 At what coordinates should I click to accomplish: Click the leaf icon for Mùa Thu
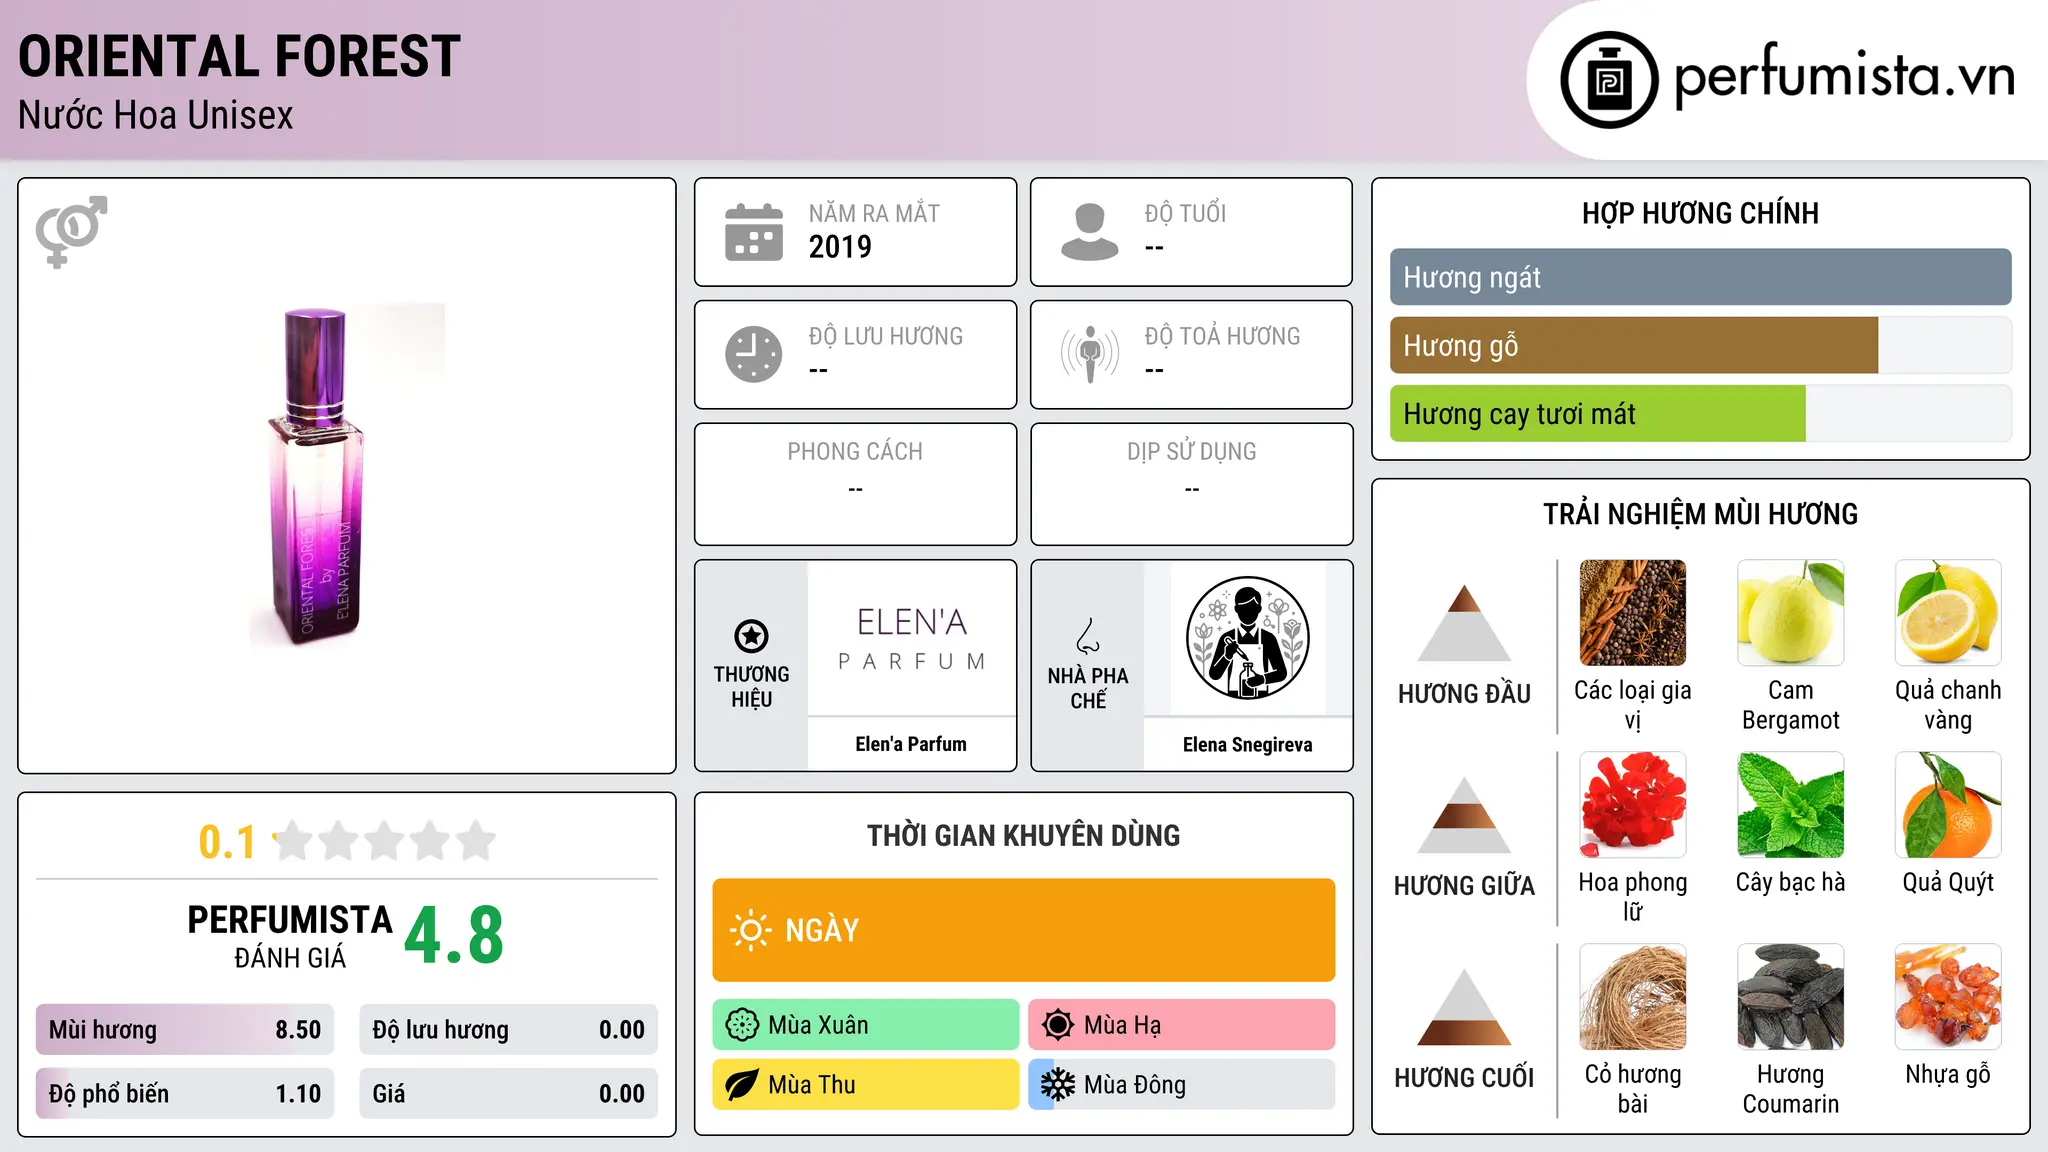point(742,1085)
